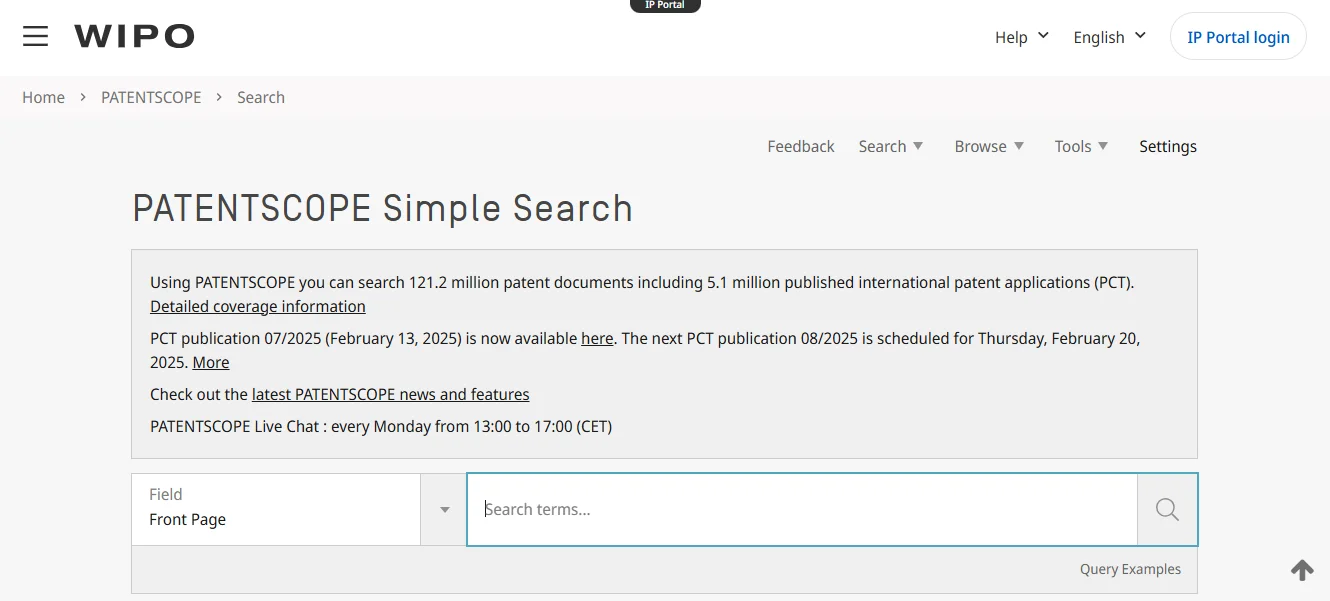Viewport: 1330px width, 601px height.
Task: Expand the Tools menu
Action: (1081, 146)
